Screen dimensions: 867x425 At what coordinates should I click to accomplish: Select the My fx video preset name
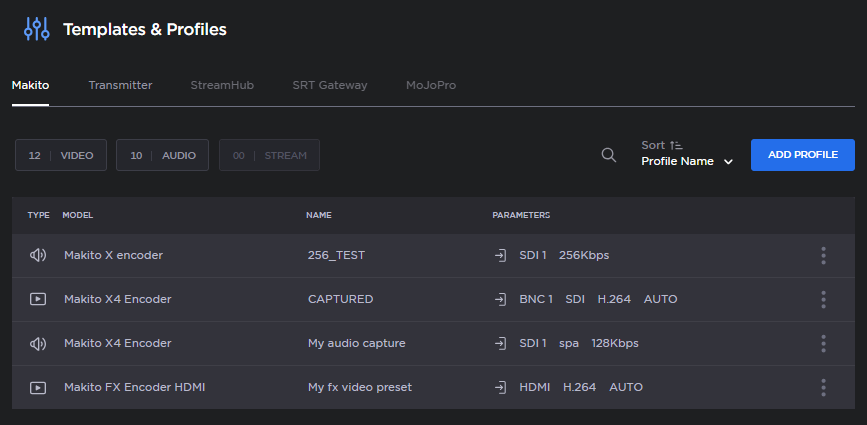click(x=360, y=387)
